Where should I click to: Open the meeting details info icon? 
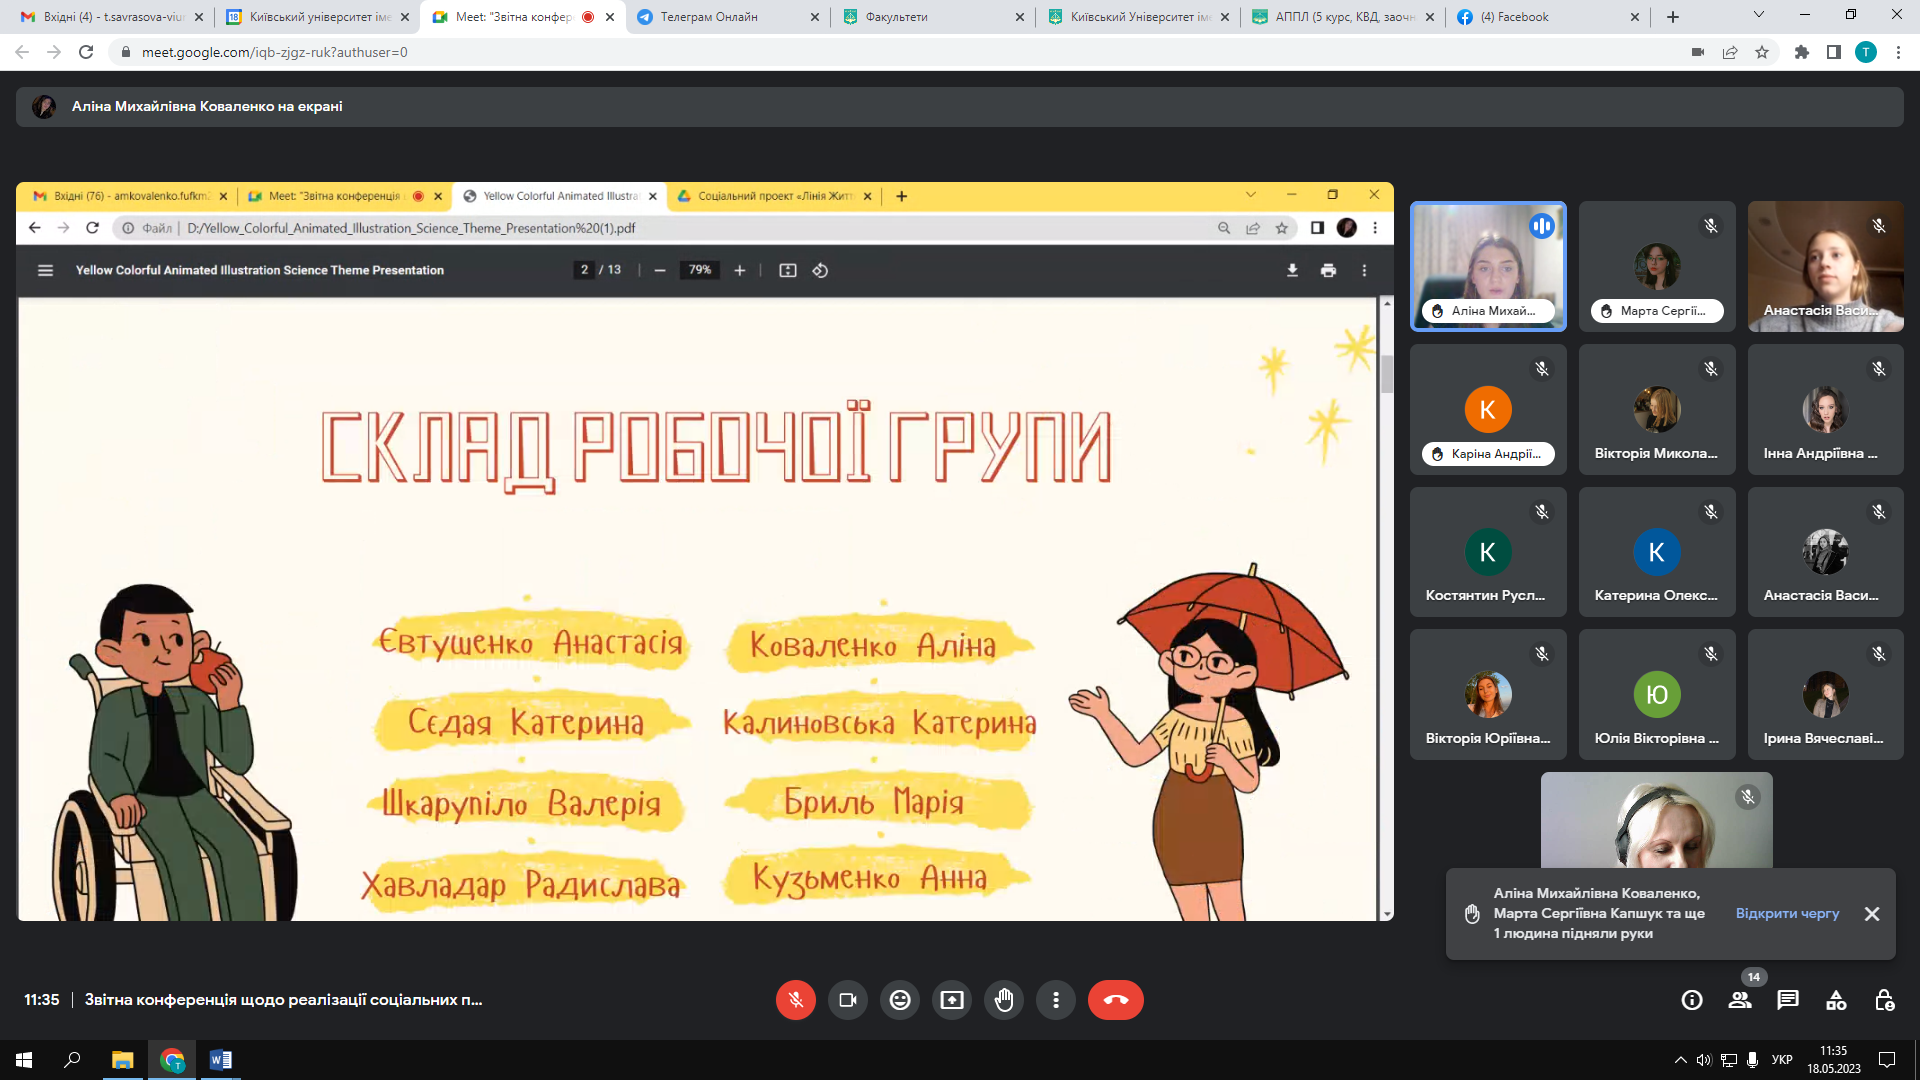pos(1692,1000)
